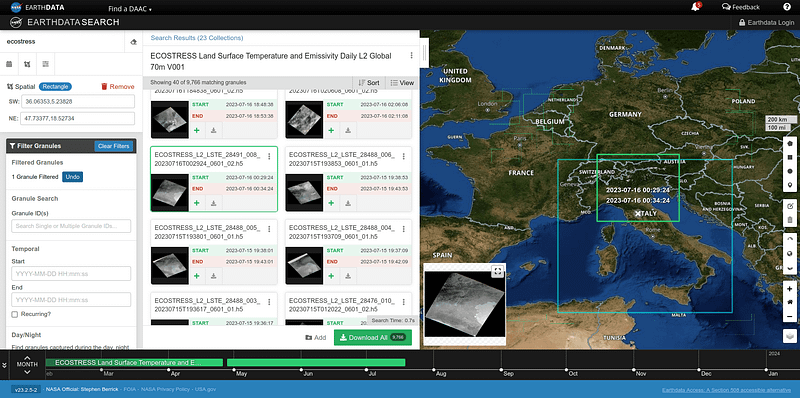Image resolution: width=800 pixels, height=398 pixels.
Task: Focus the Temporal End date field
Action: [x=71, y=300]
